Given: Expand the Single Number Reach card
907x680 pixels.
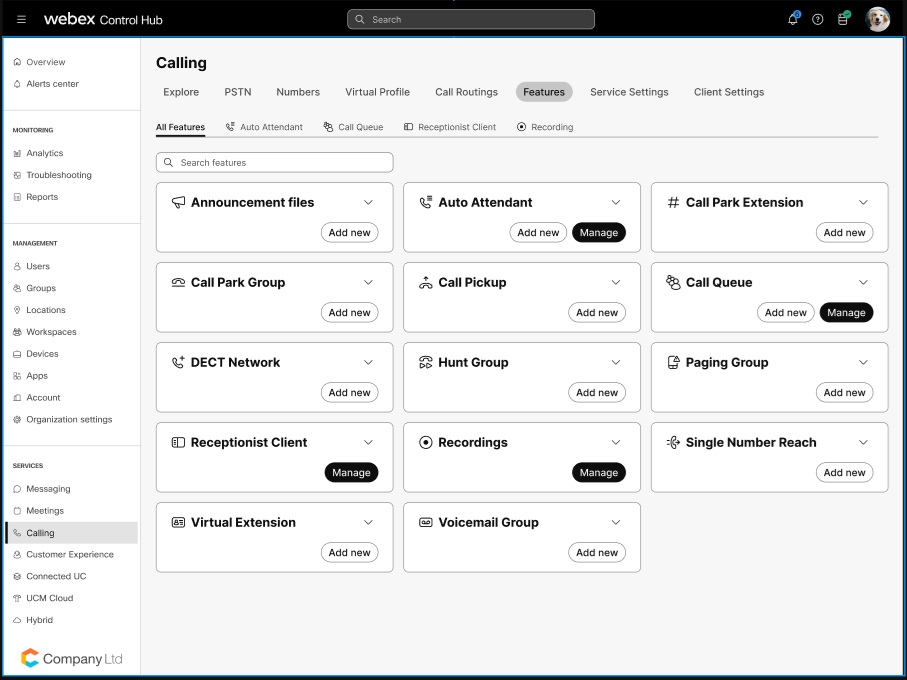Looking at the screenshot, I should coord(864,442).
